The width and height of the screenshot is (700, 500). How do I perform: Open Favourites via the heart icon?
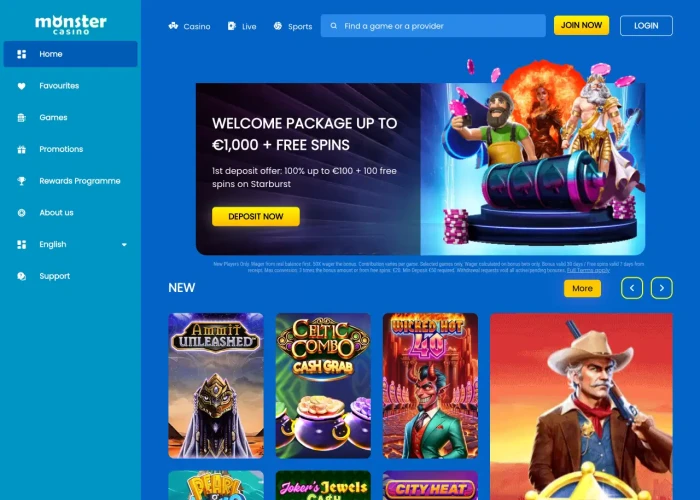pos(21,86)
